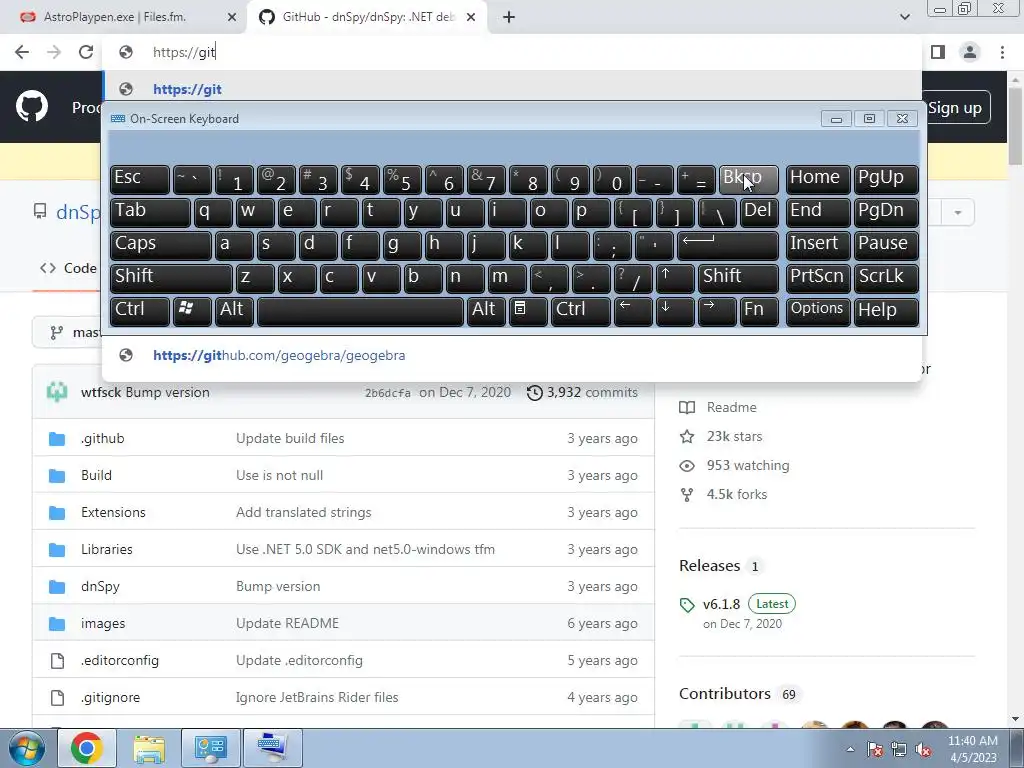The image size is (1024, 768).
Task: Click the Bksp key on the keyboard
Action: (x=748, y=179)
